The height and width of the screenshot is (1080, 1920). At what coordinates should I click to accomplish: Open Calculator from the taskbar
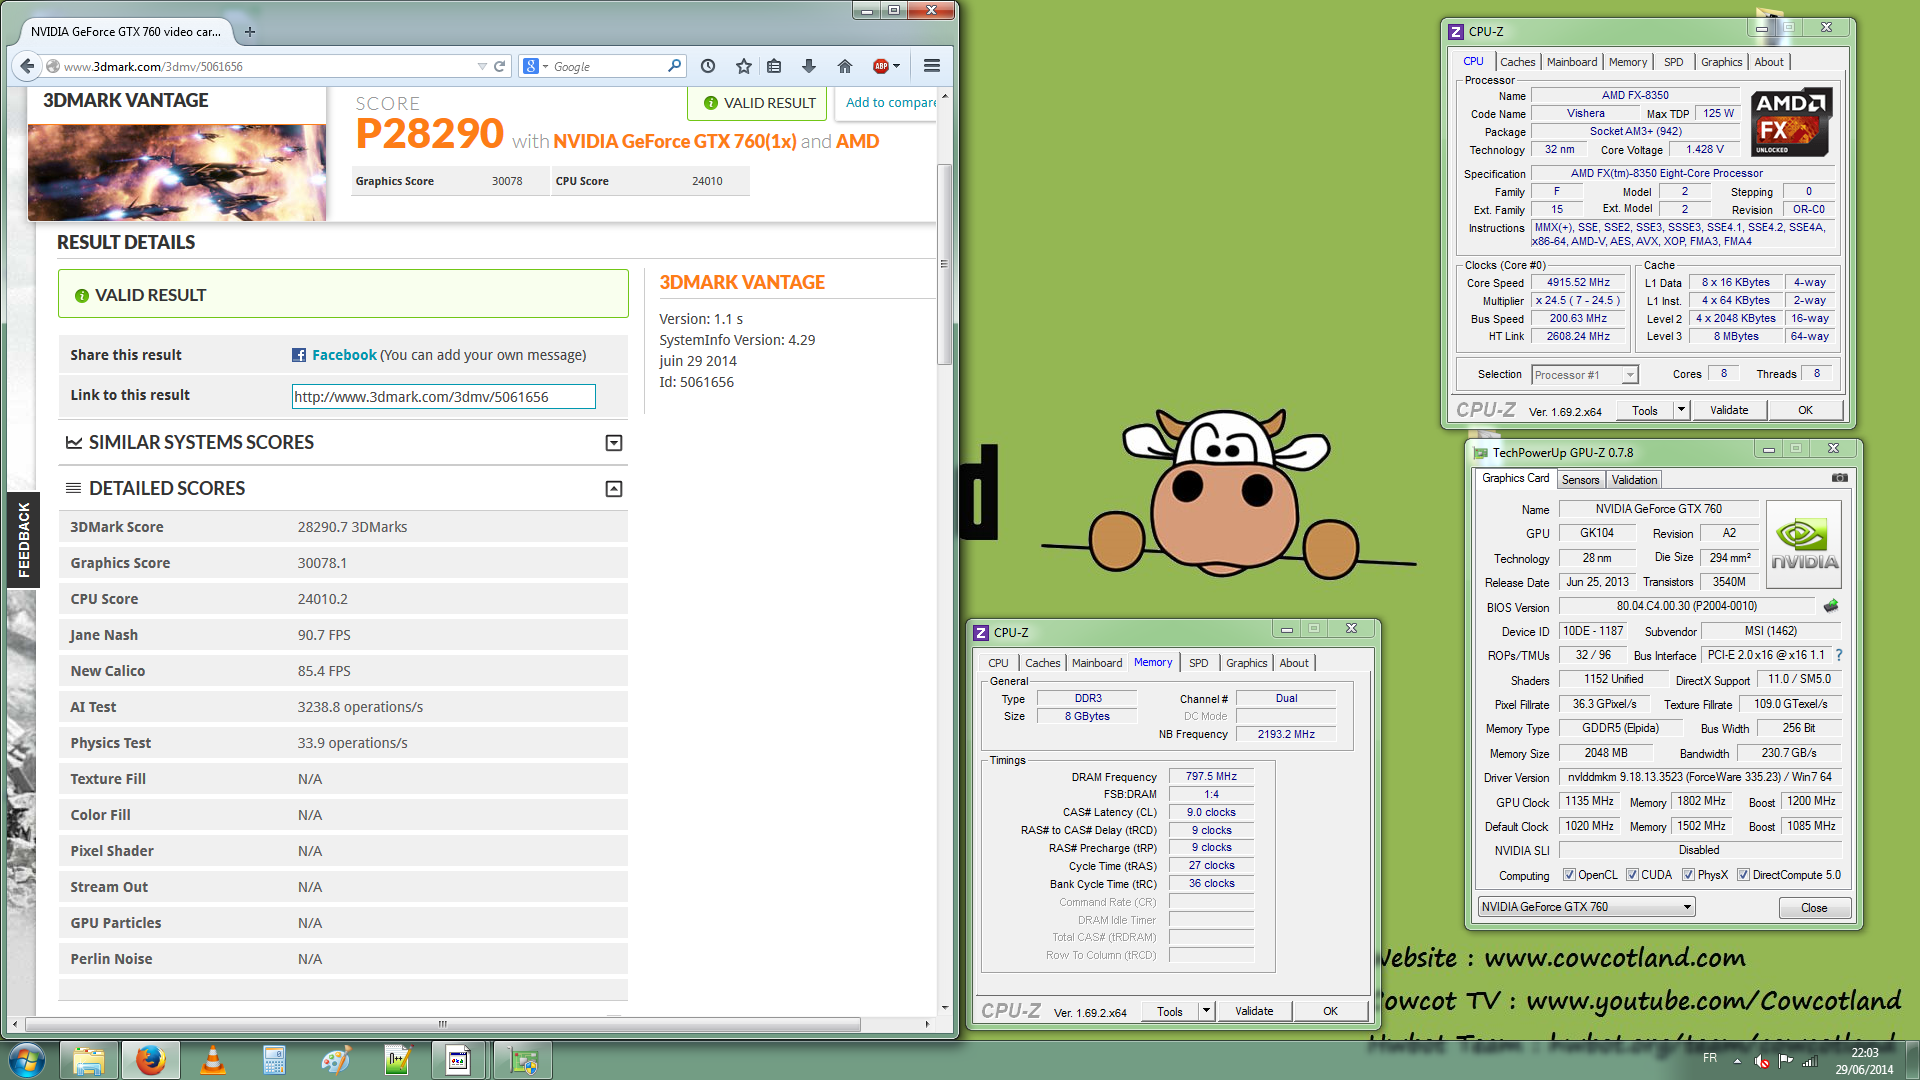pos(274,1060)
